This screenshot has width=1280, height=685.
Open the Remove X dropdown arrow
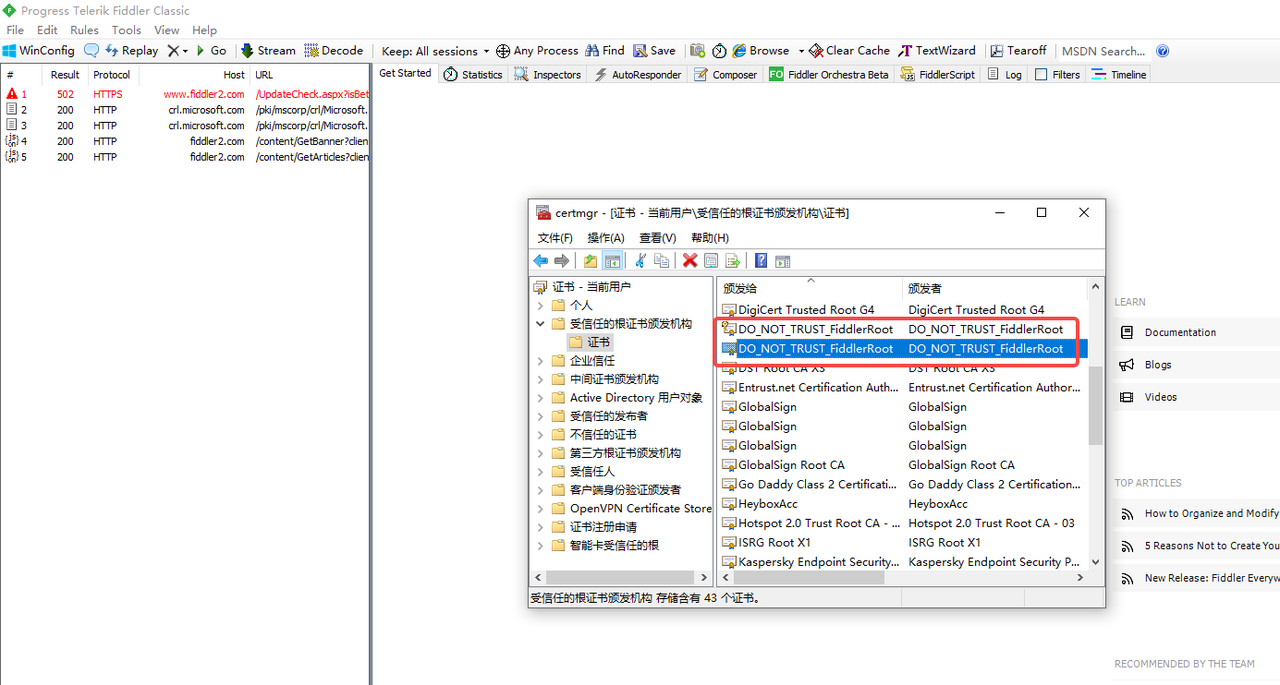pos(185,51)
